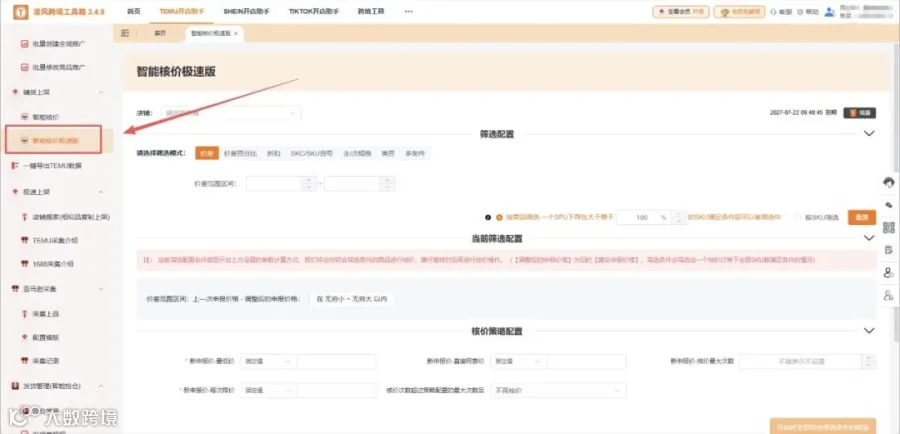Open the 不再核价 dropdown

(x=558, y=390)
